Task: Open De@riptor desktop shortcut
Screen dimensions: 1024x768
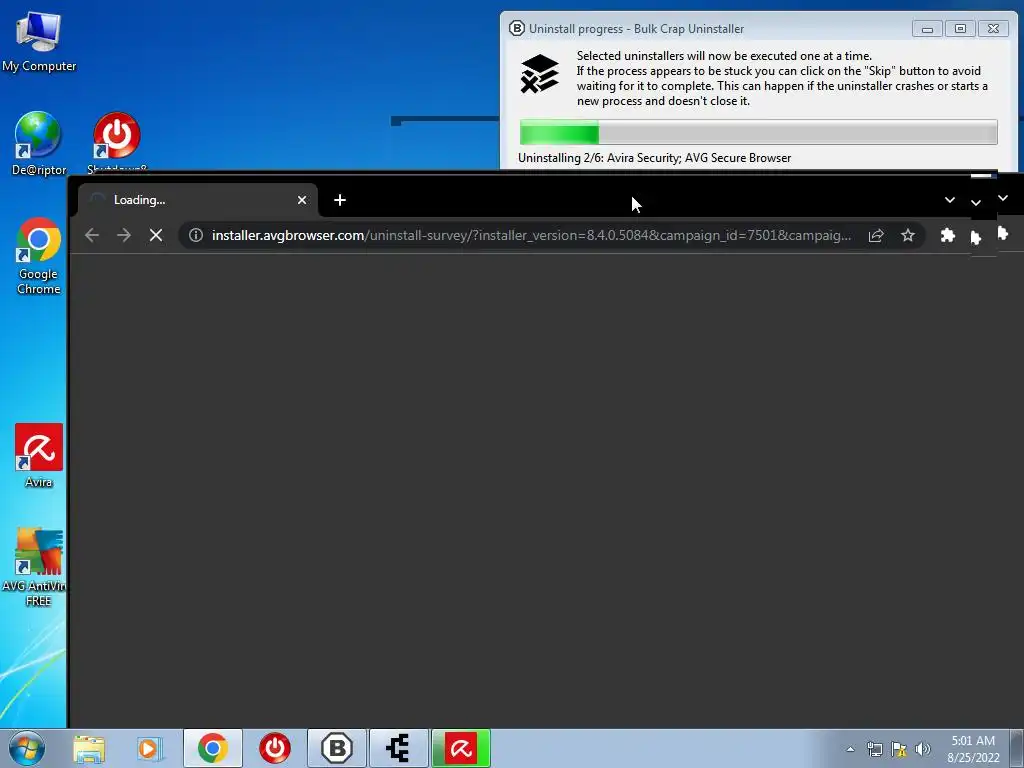Action: tap(39, 143)
